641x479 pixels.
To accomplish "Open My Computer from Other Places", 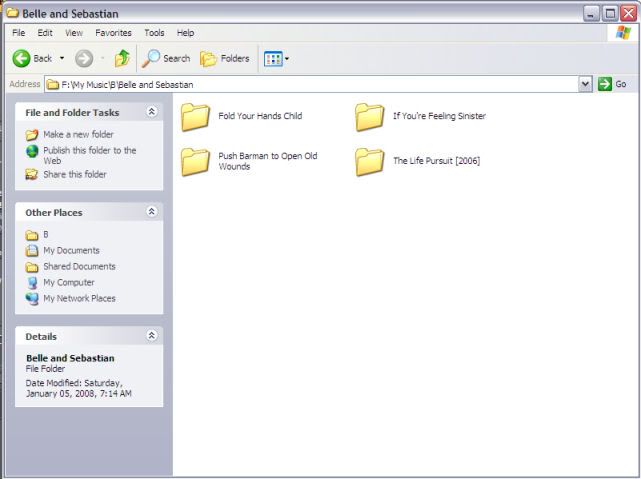I will point(69,282).
